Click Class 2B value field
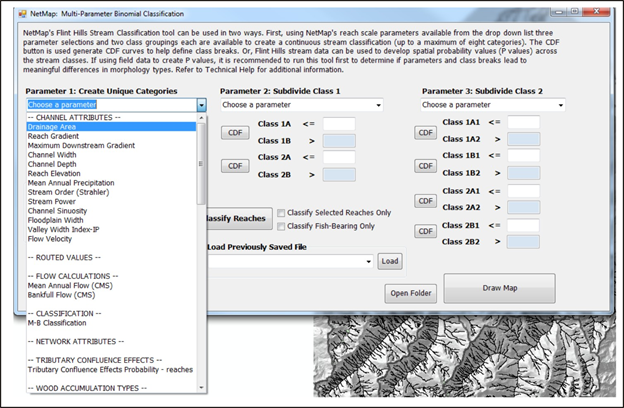The image size is (624, 408). point(339,175)
